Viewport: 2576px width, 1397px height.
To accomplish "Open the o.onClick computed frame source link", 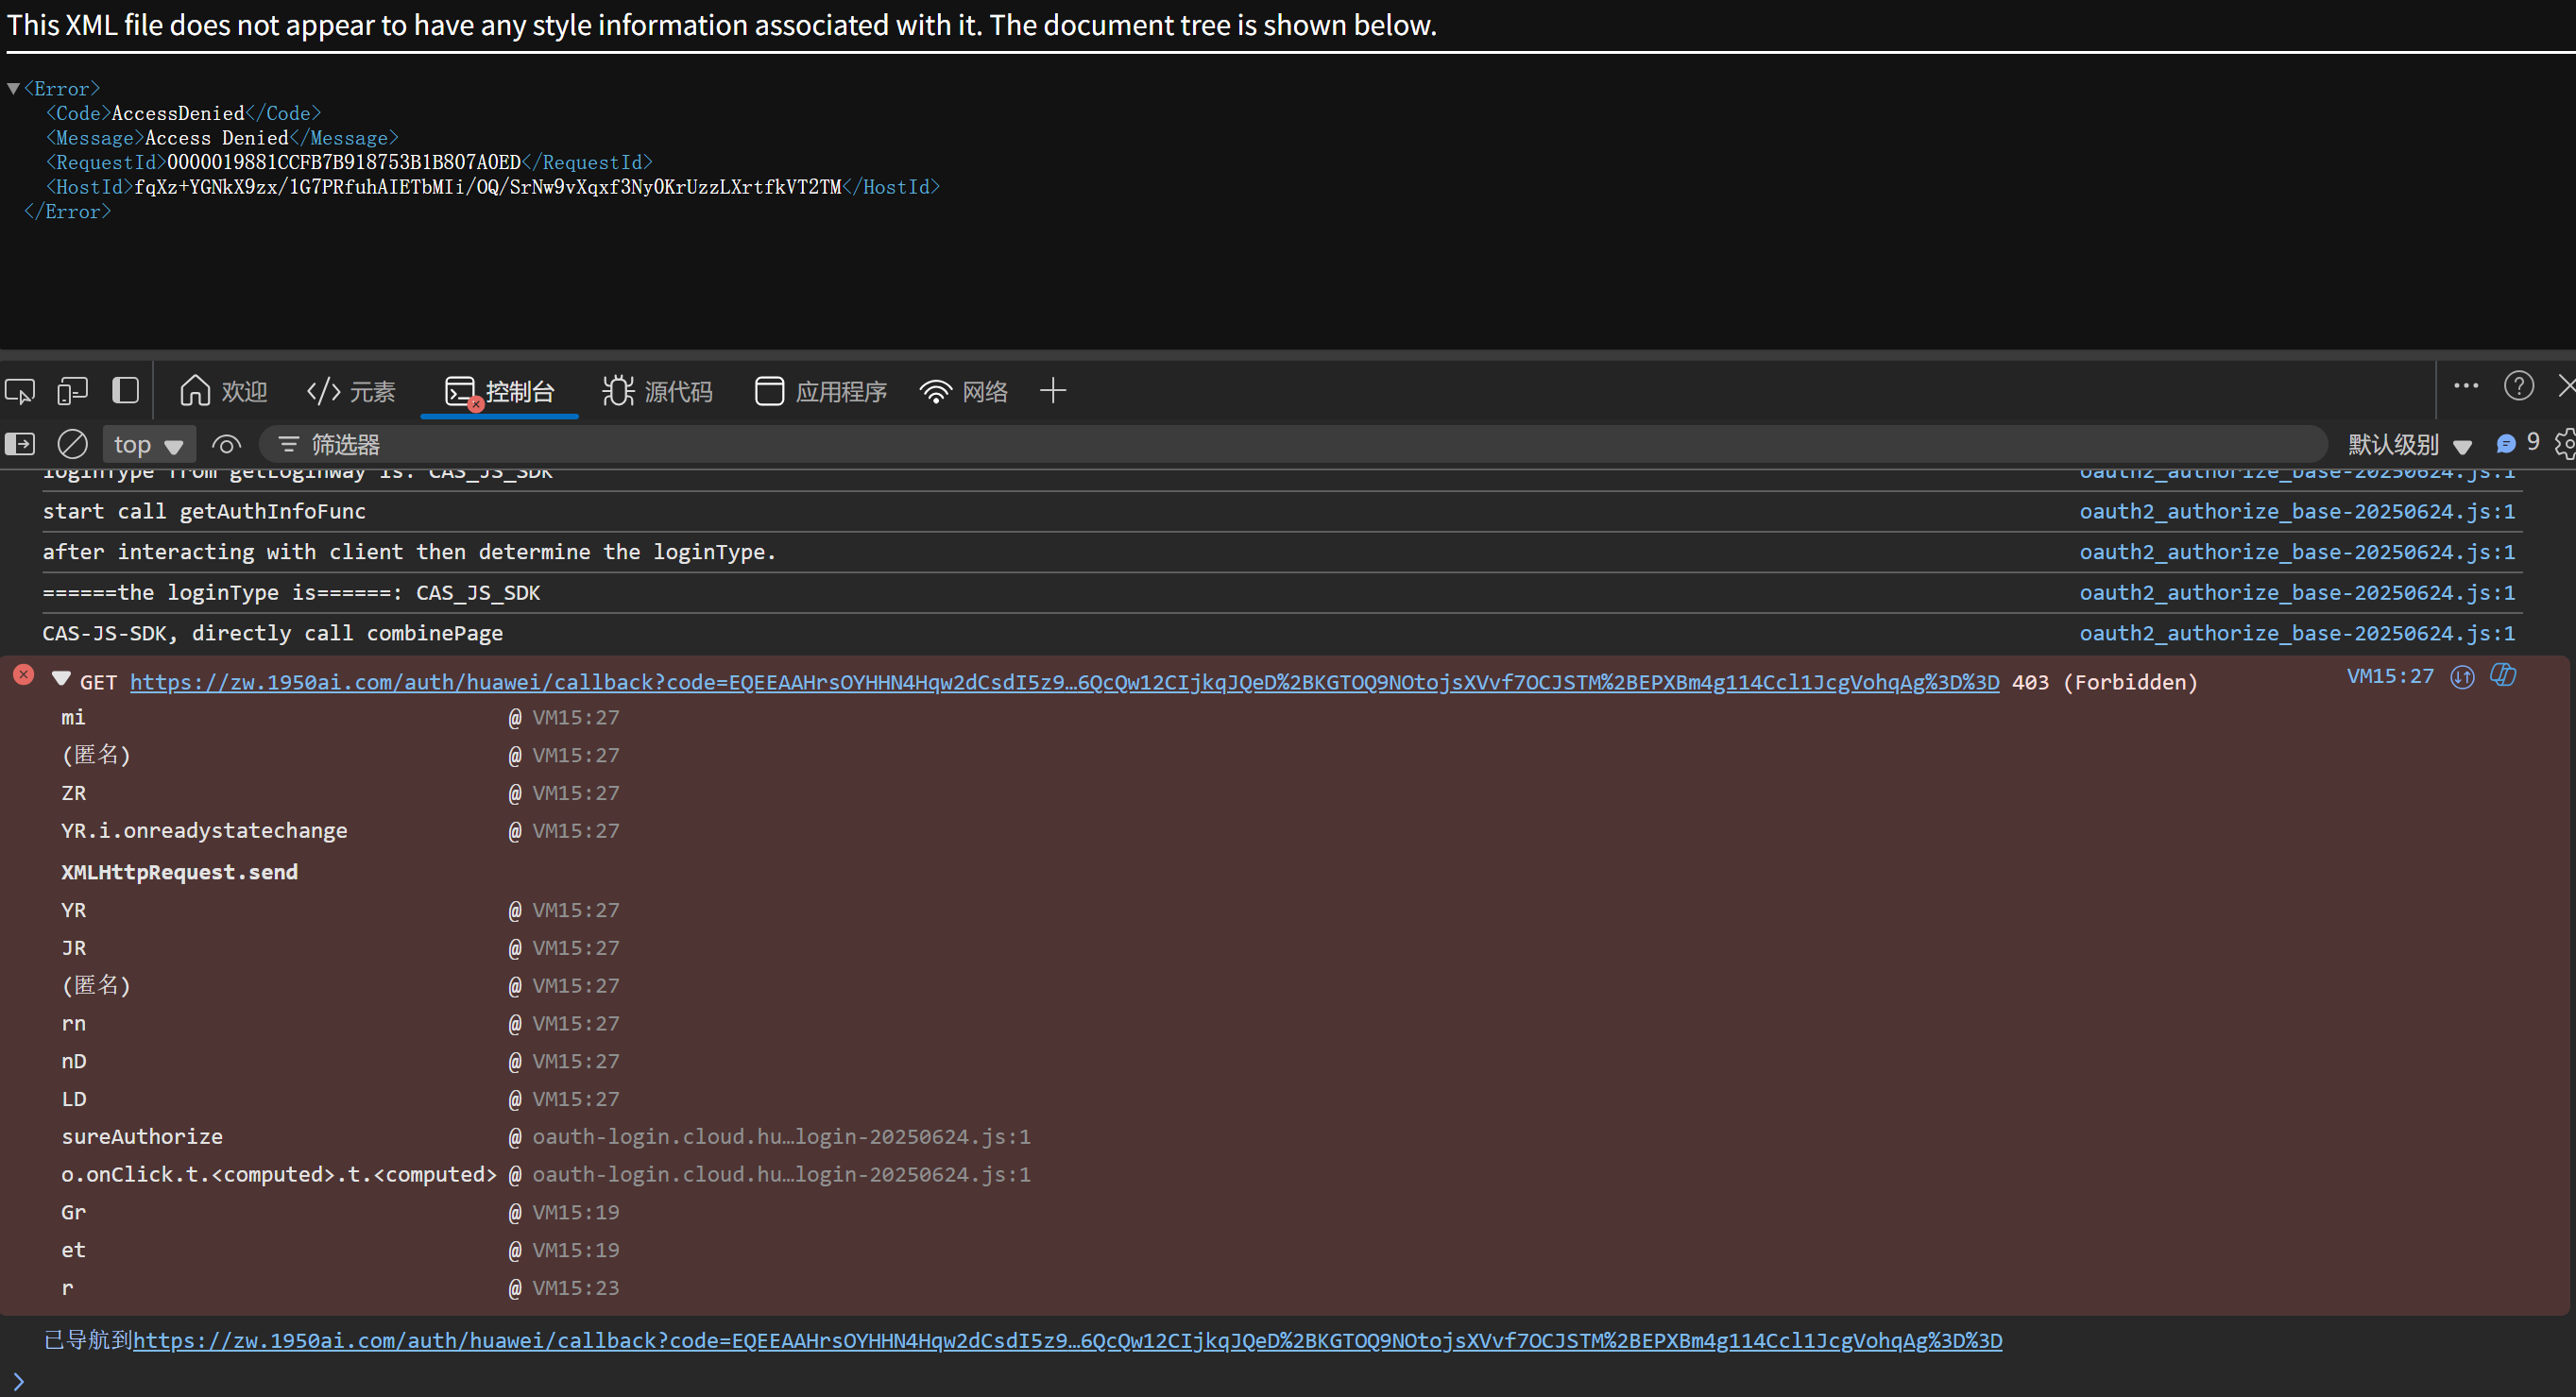I will (781, 1174).
